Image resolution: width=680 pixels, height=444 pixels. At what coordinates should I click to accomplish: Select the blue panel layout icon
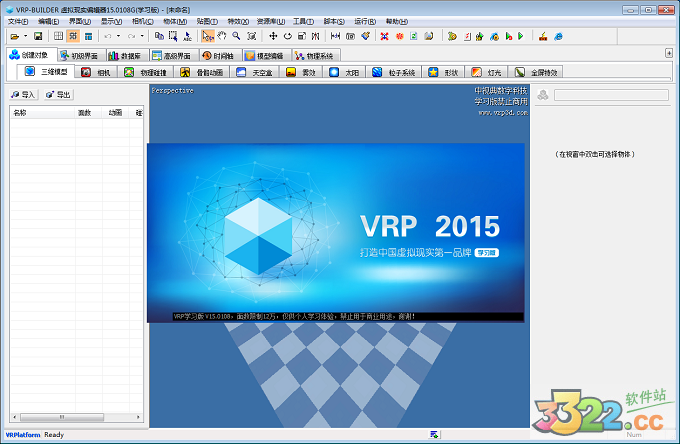[88, 36]
